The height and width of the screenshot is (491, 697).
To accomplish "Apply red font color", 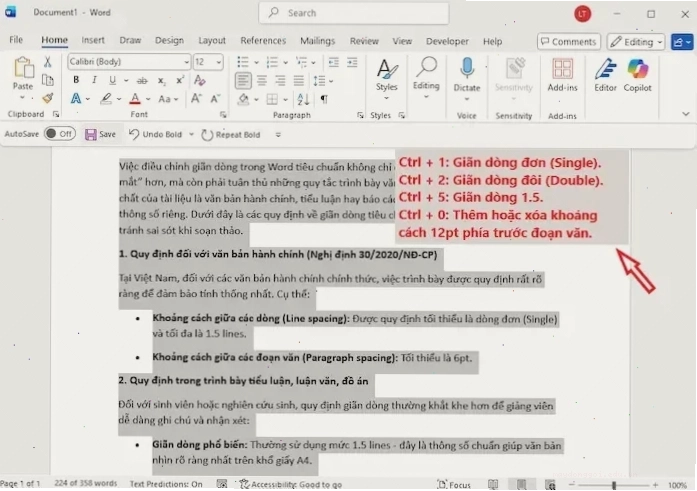I will 135,99.
